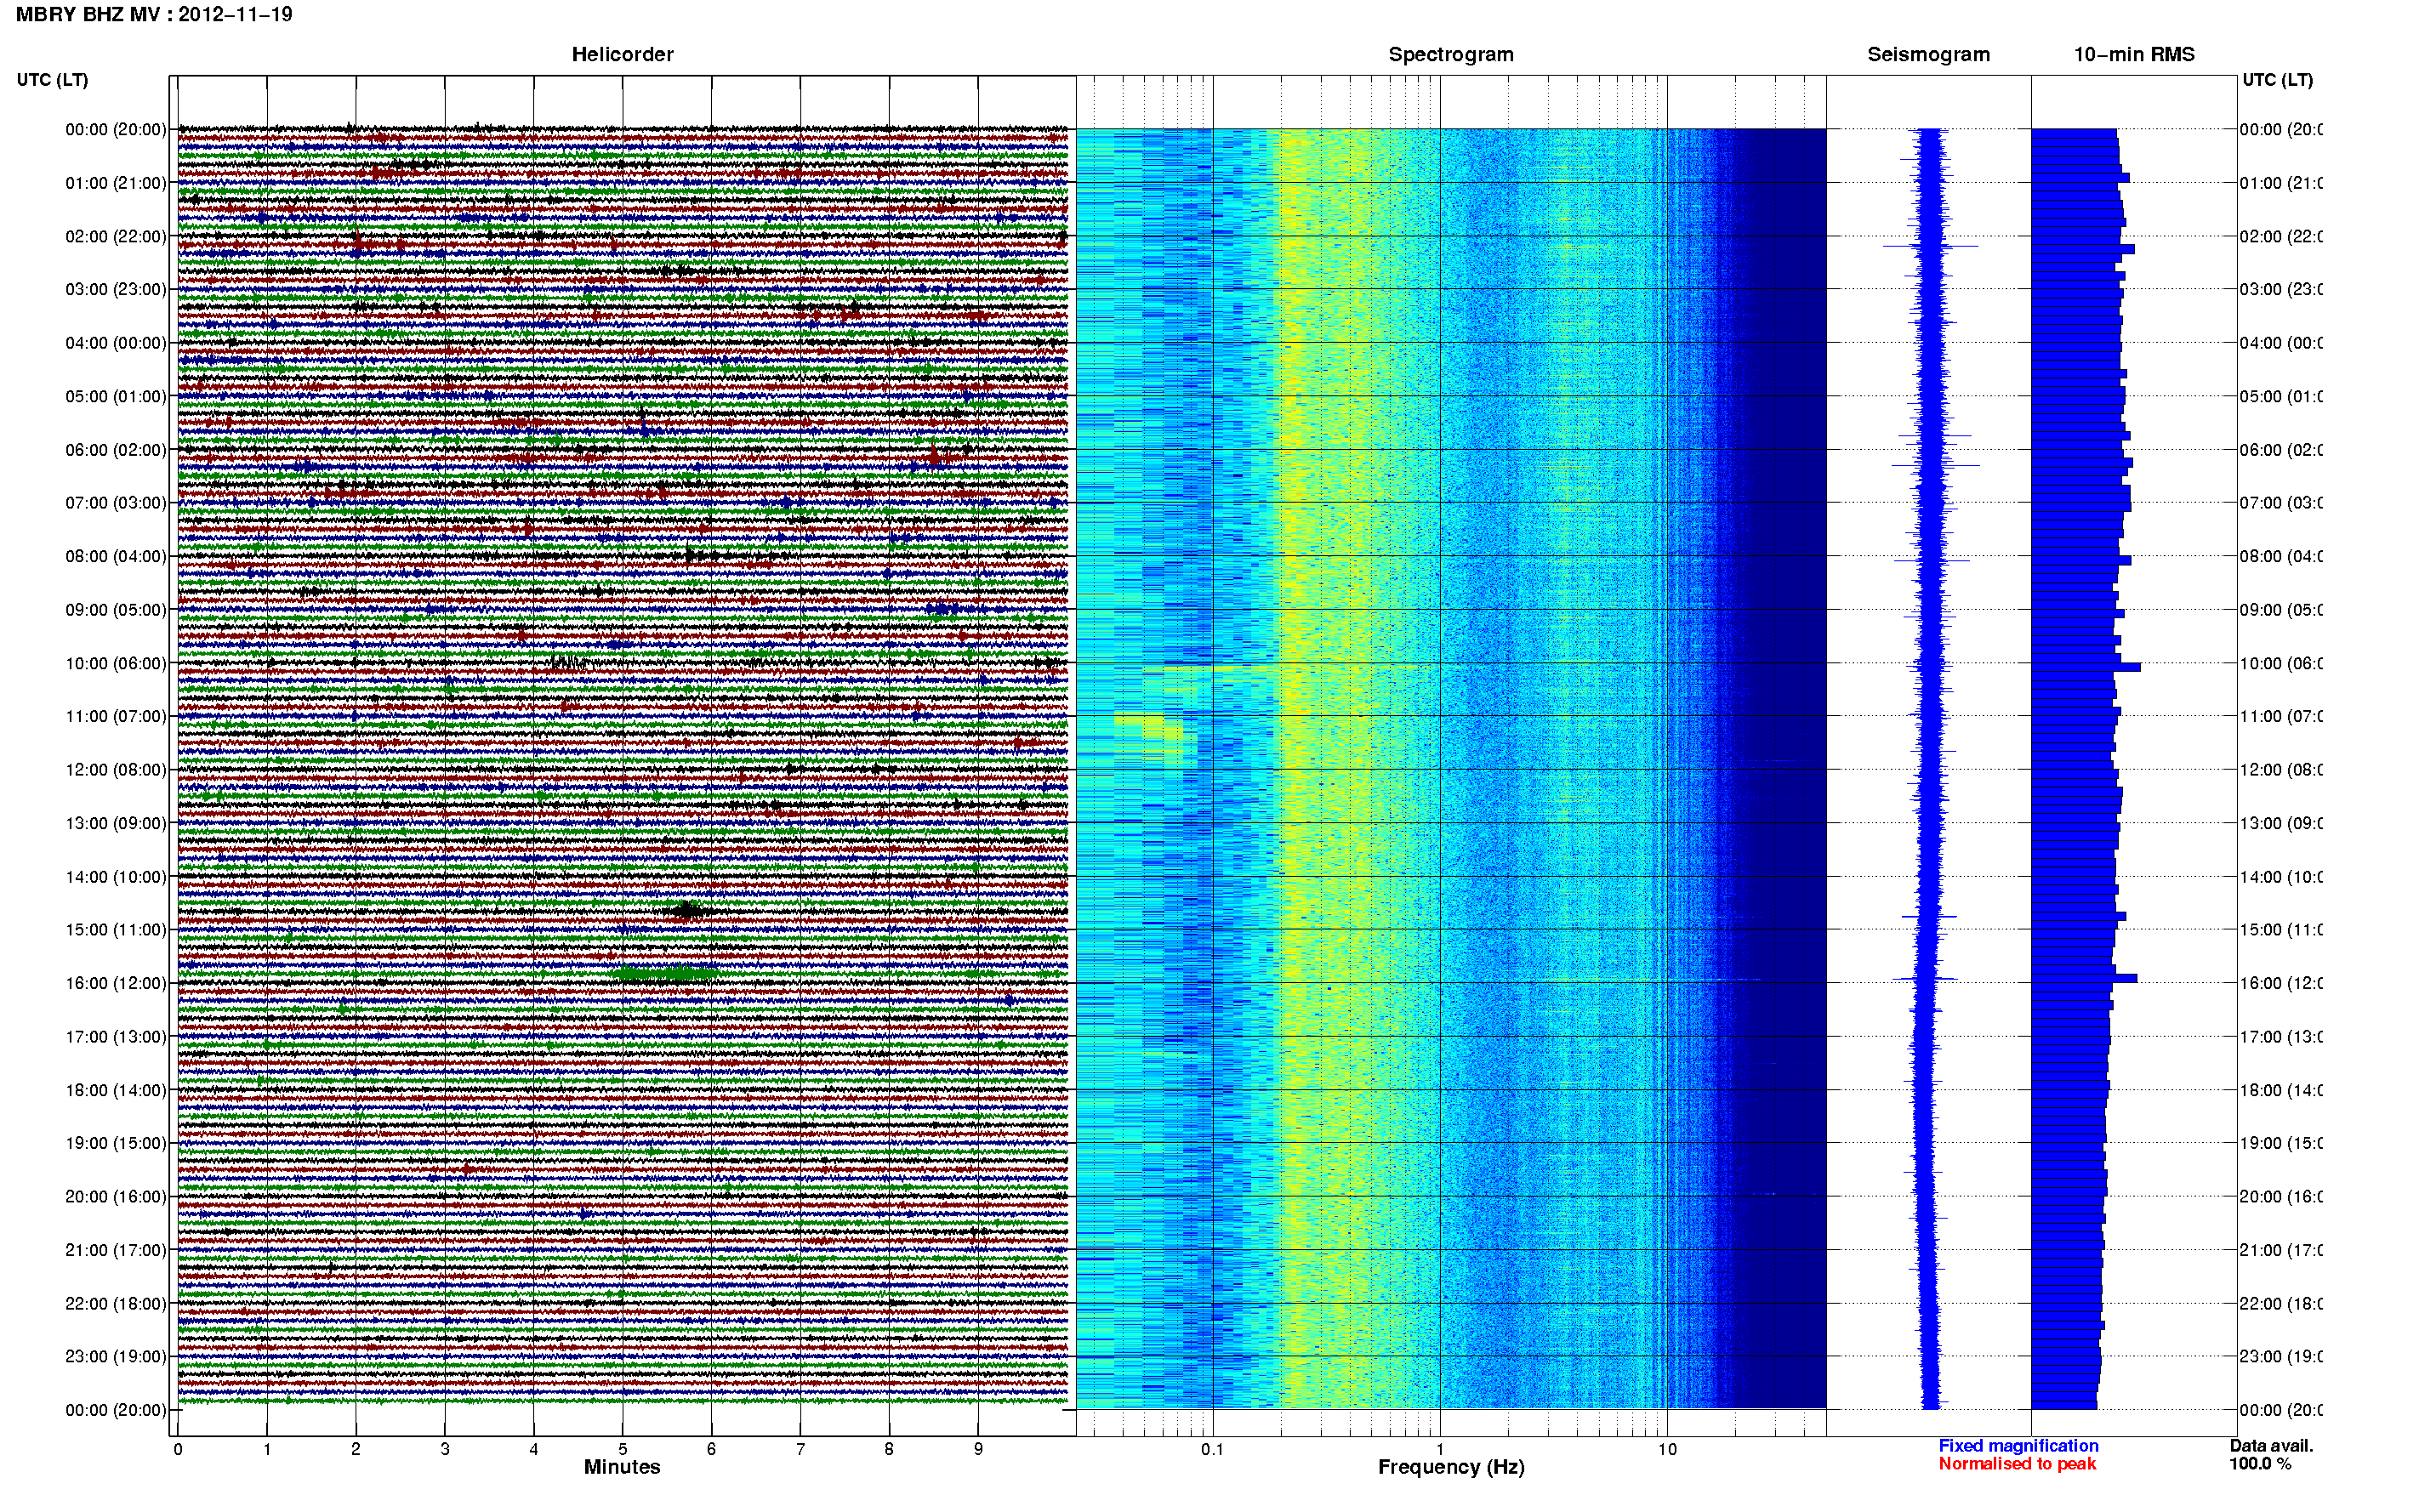Click the 10 tick label on frequency axis

[1667, 1449]
